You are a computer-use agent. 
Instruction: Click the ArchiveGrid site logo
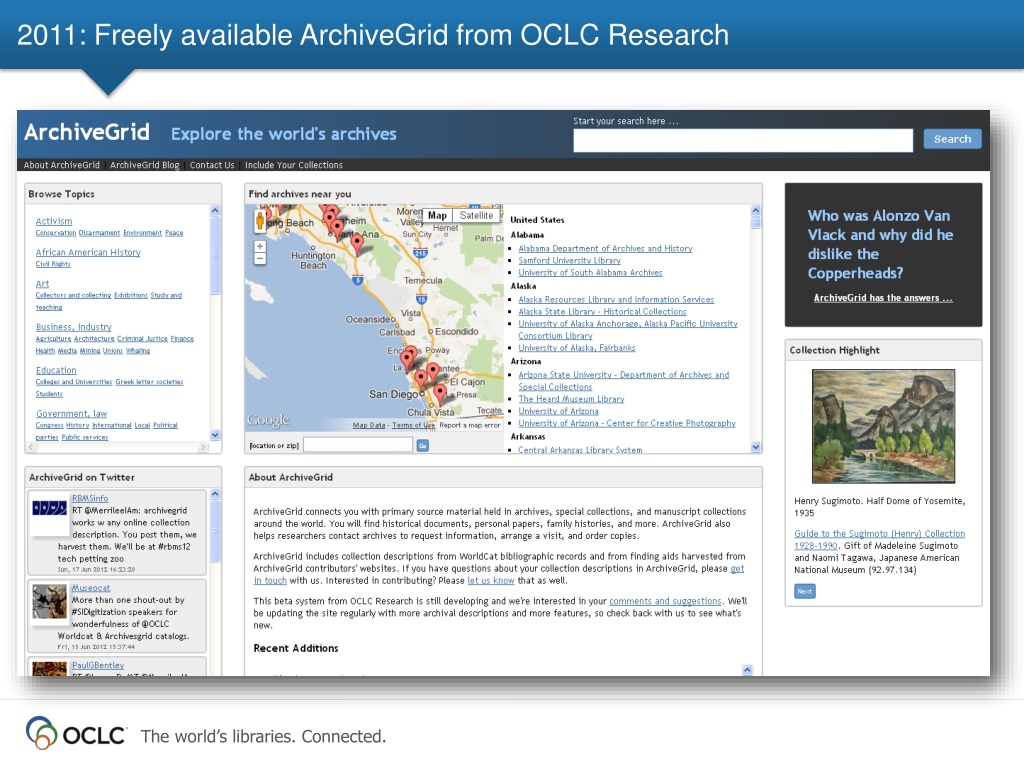click(87, 133)
